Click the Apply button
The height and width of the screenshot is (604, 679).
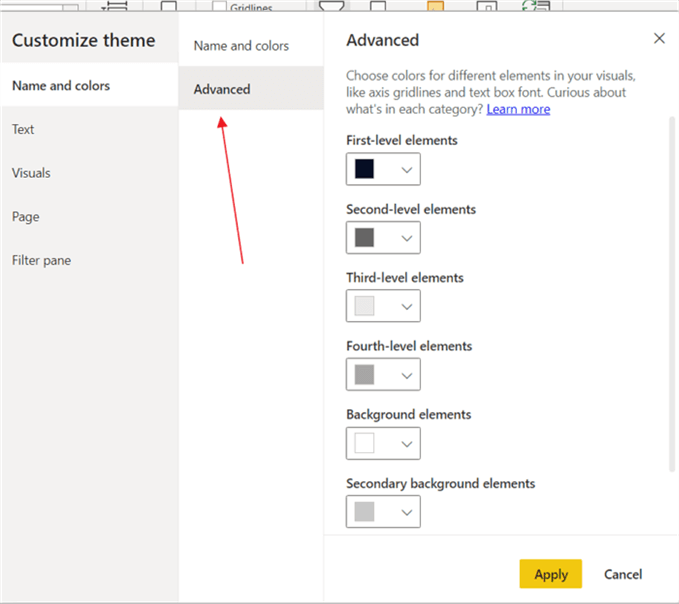tap(551, 574)
